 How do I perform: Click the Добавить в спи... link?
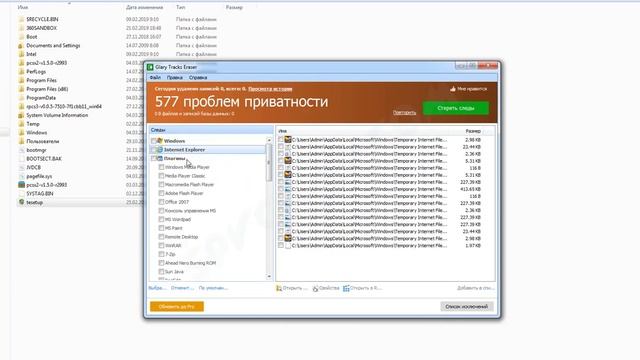pos(476,288)
